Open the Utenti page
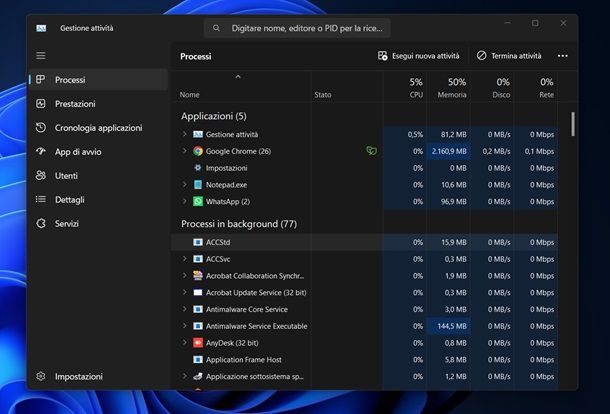Image resolution: width=610 pixels, height=414 pixels. tap(98, 175)
